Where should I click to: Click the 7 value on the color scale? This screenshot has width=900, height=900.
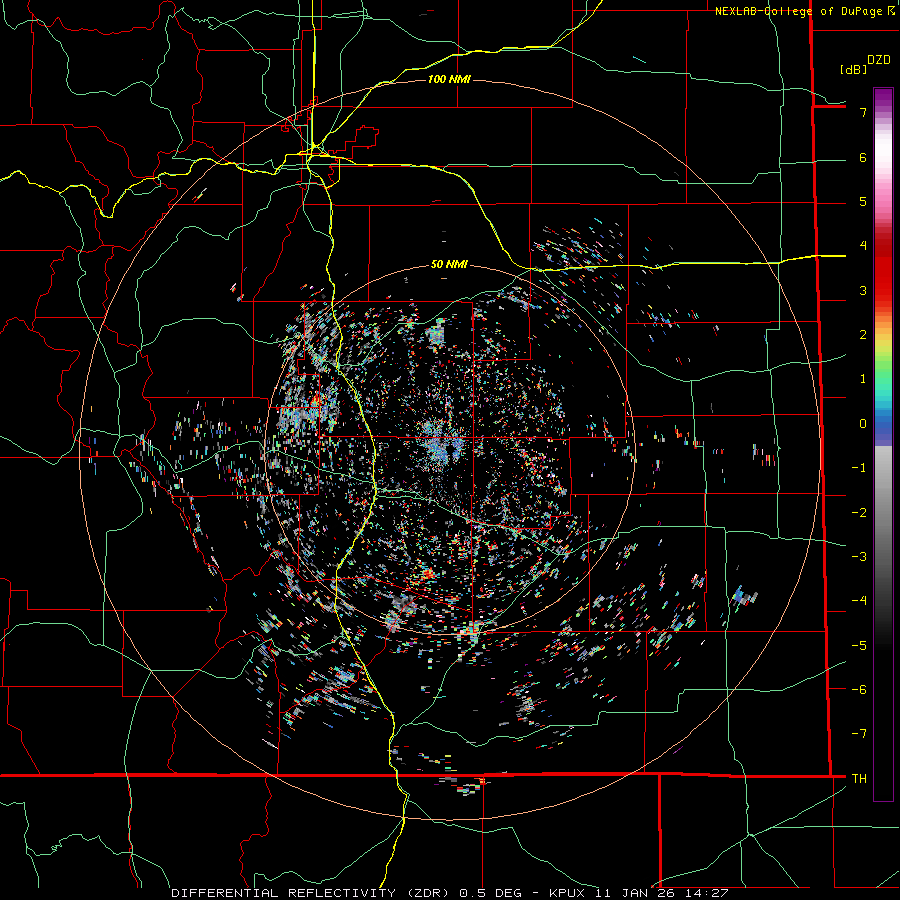pyautogui.click(x=863, y=112)
